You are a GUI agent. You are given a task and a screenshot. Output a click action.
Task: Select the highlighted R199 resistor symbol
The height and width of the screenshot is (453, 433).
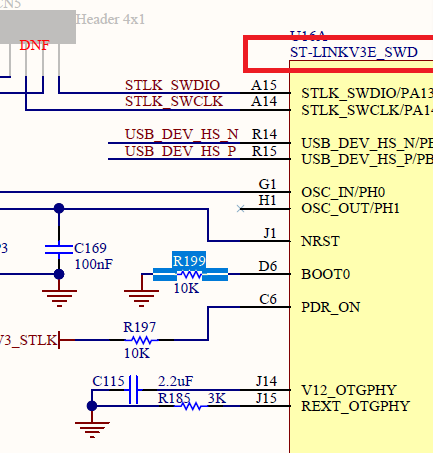[x=190, y=274]
